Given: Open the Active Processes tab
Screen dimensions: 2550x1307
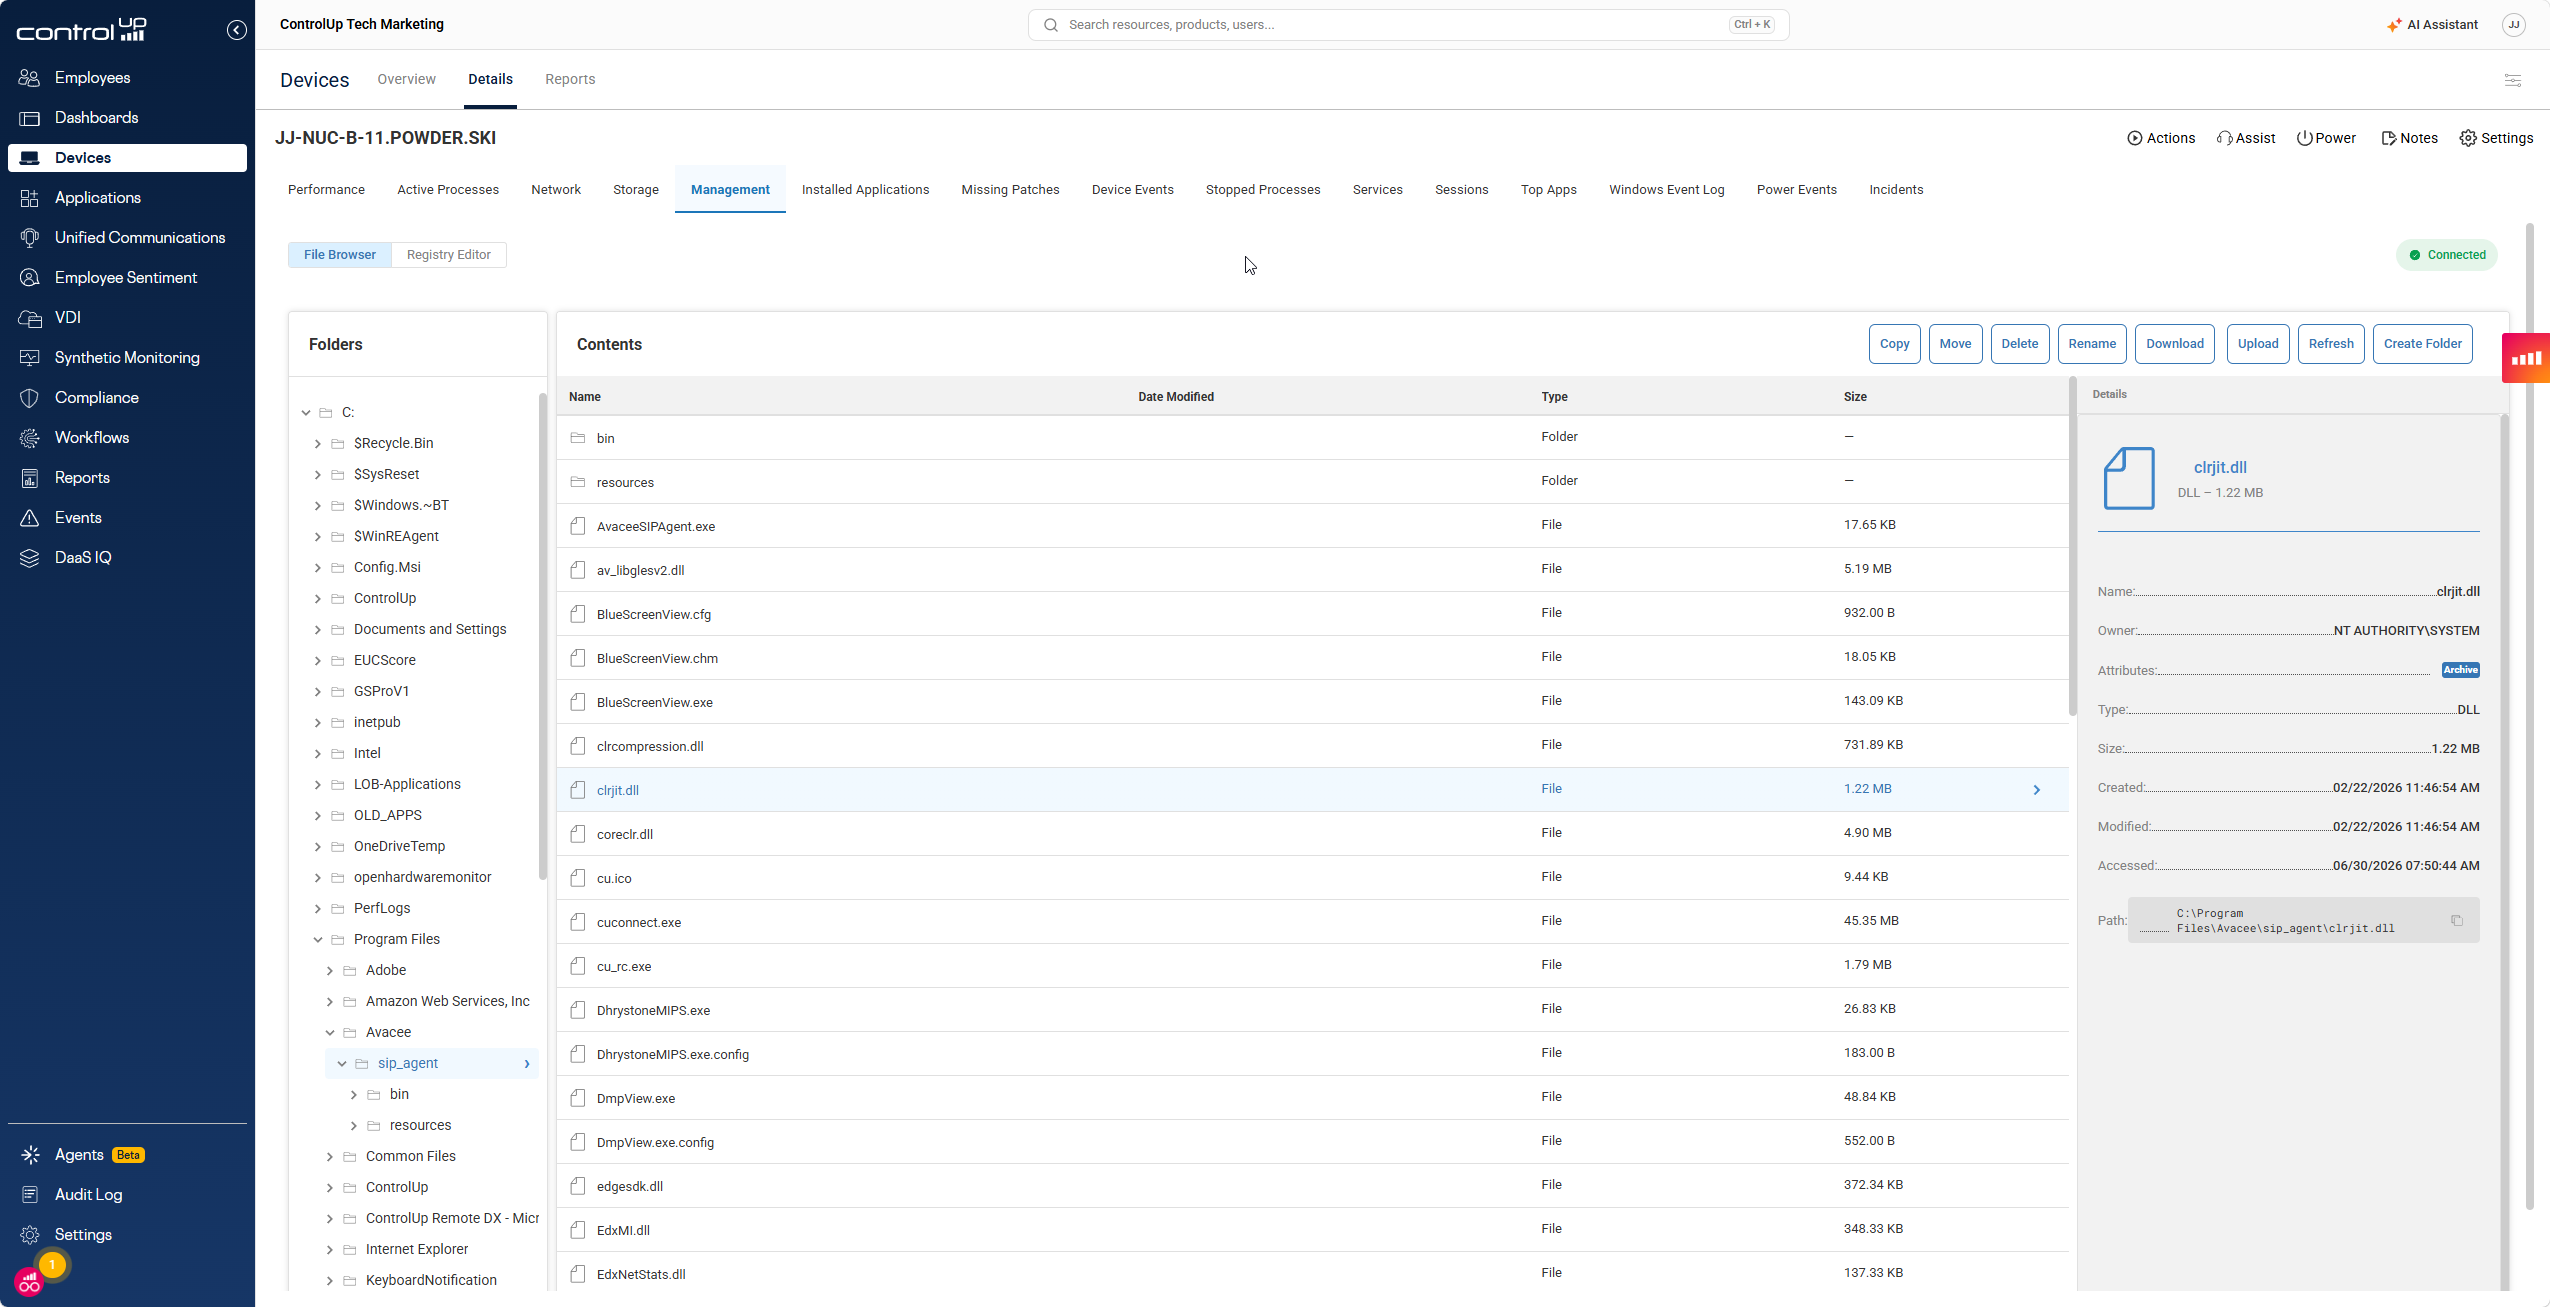Looking at the screenshot, I should [448, 190].
